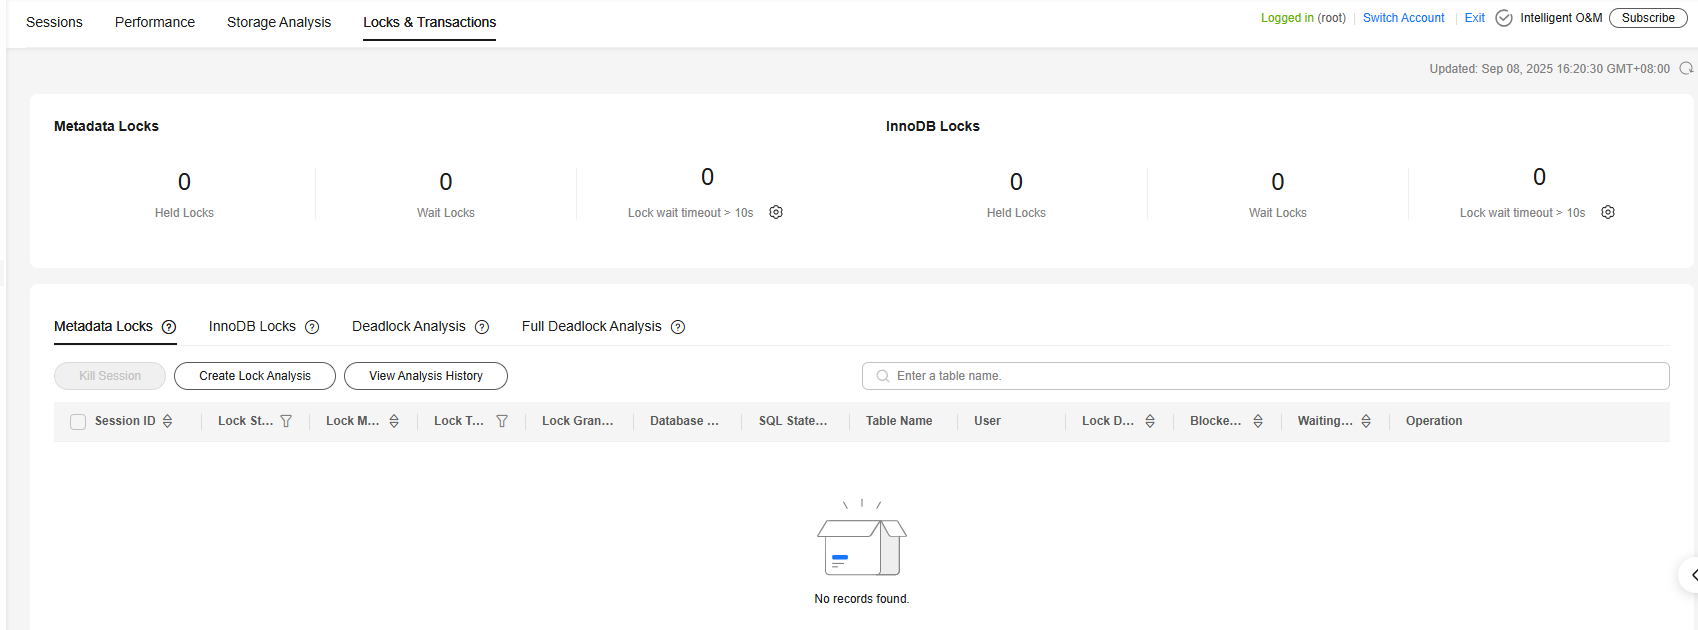1698x630 pixels.
Task: Open the Lock Status column filter
Action: pyautogui.click(x=286, y=421)
